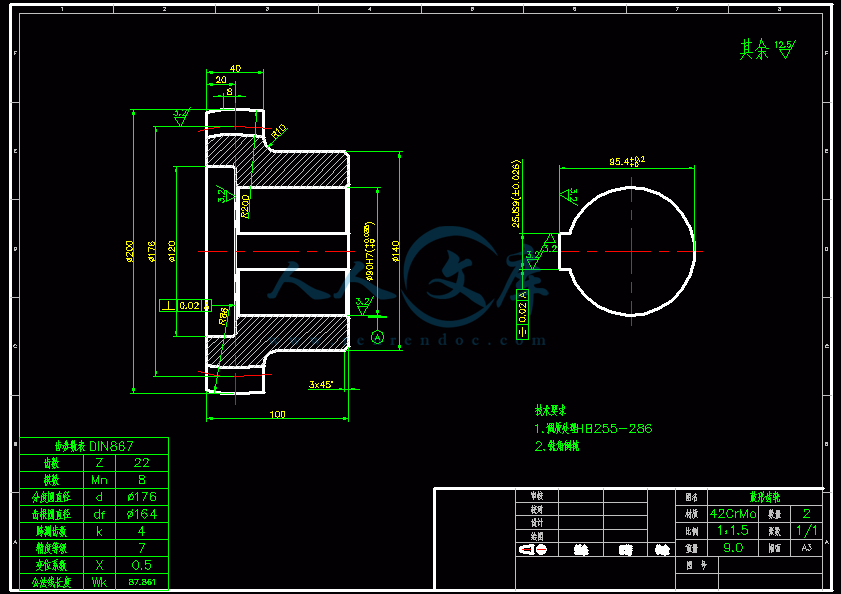
Task: Click the Wk symbol cell
Action: 99,582
